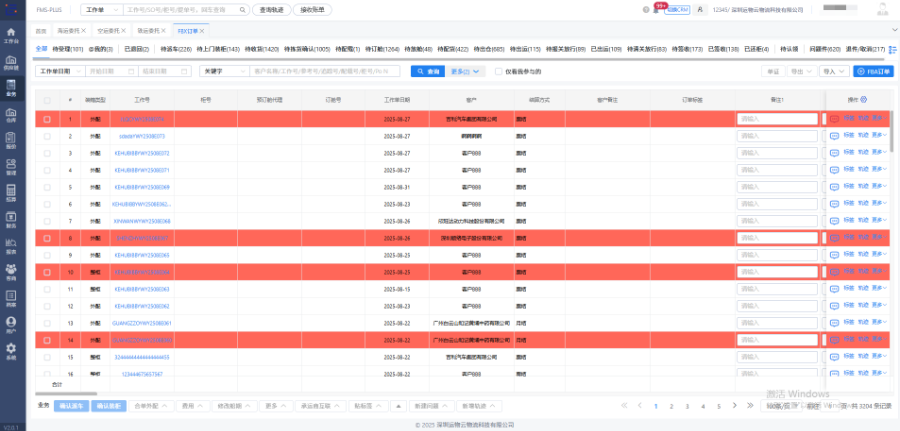Check the 仅看我参与的 checkbox

[499, 72]
